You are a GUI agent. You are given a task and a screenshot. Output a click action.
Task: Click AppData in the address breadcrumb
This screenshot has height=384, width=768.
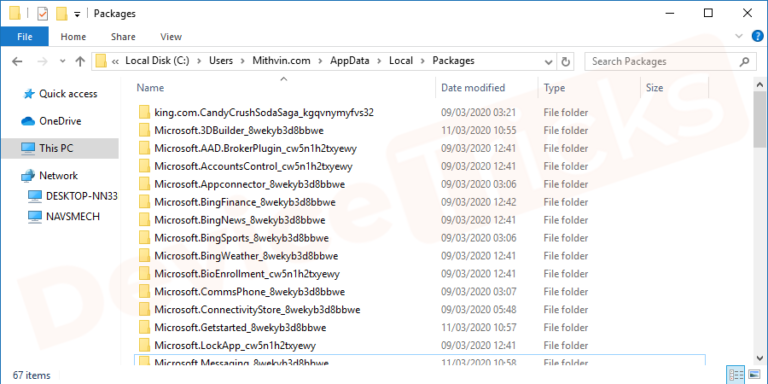coord(349,61)
